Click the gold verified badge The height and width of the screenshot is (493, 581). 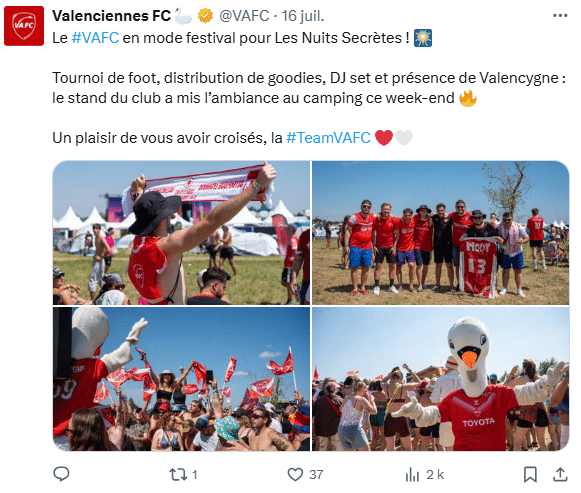click(205, 16)
